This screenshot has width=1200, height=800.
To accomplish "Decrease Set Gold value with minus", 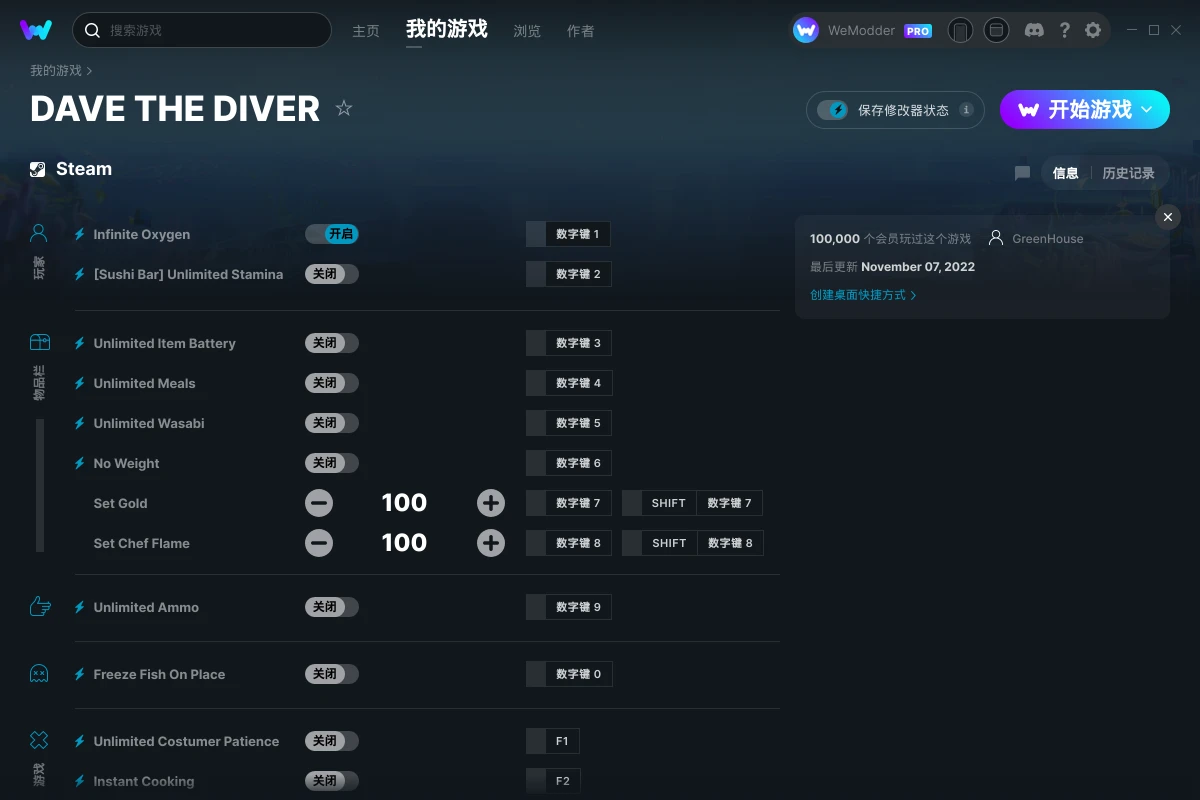I will (x=319, y=503).
